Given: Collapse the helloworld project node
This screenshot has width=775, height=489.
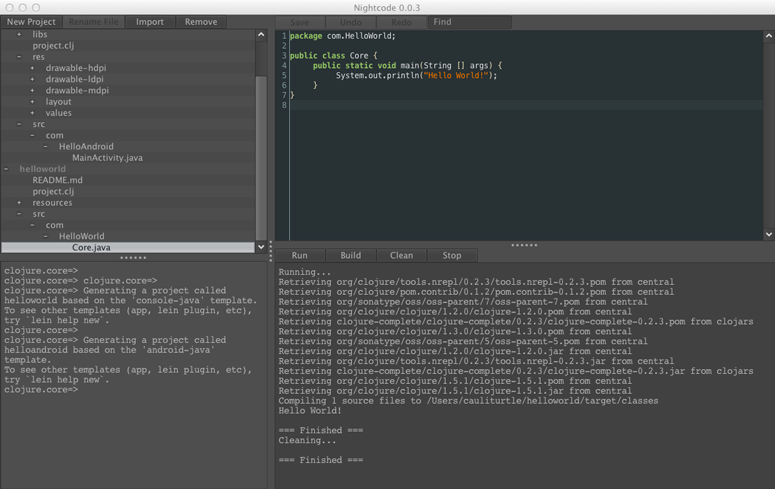Looking at the screenshot, I should tap(6, 169).
